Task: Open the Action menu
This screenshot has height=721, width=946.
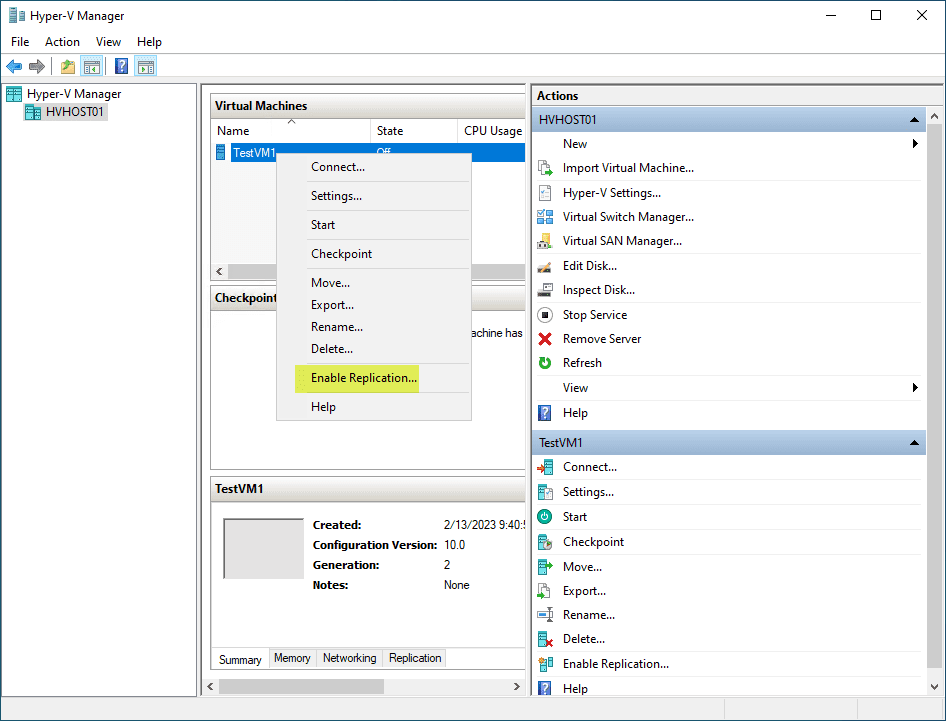Action: (x=62, y=42)
